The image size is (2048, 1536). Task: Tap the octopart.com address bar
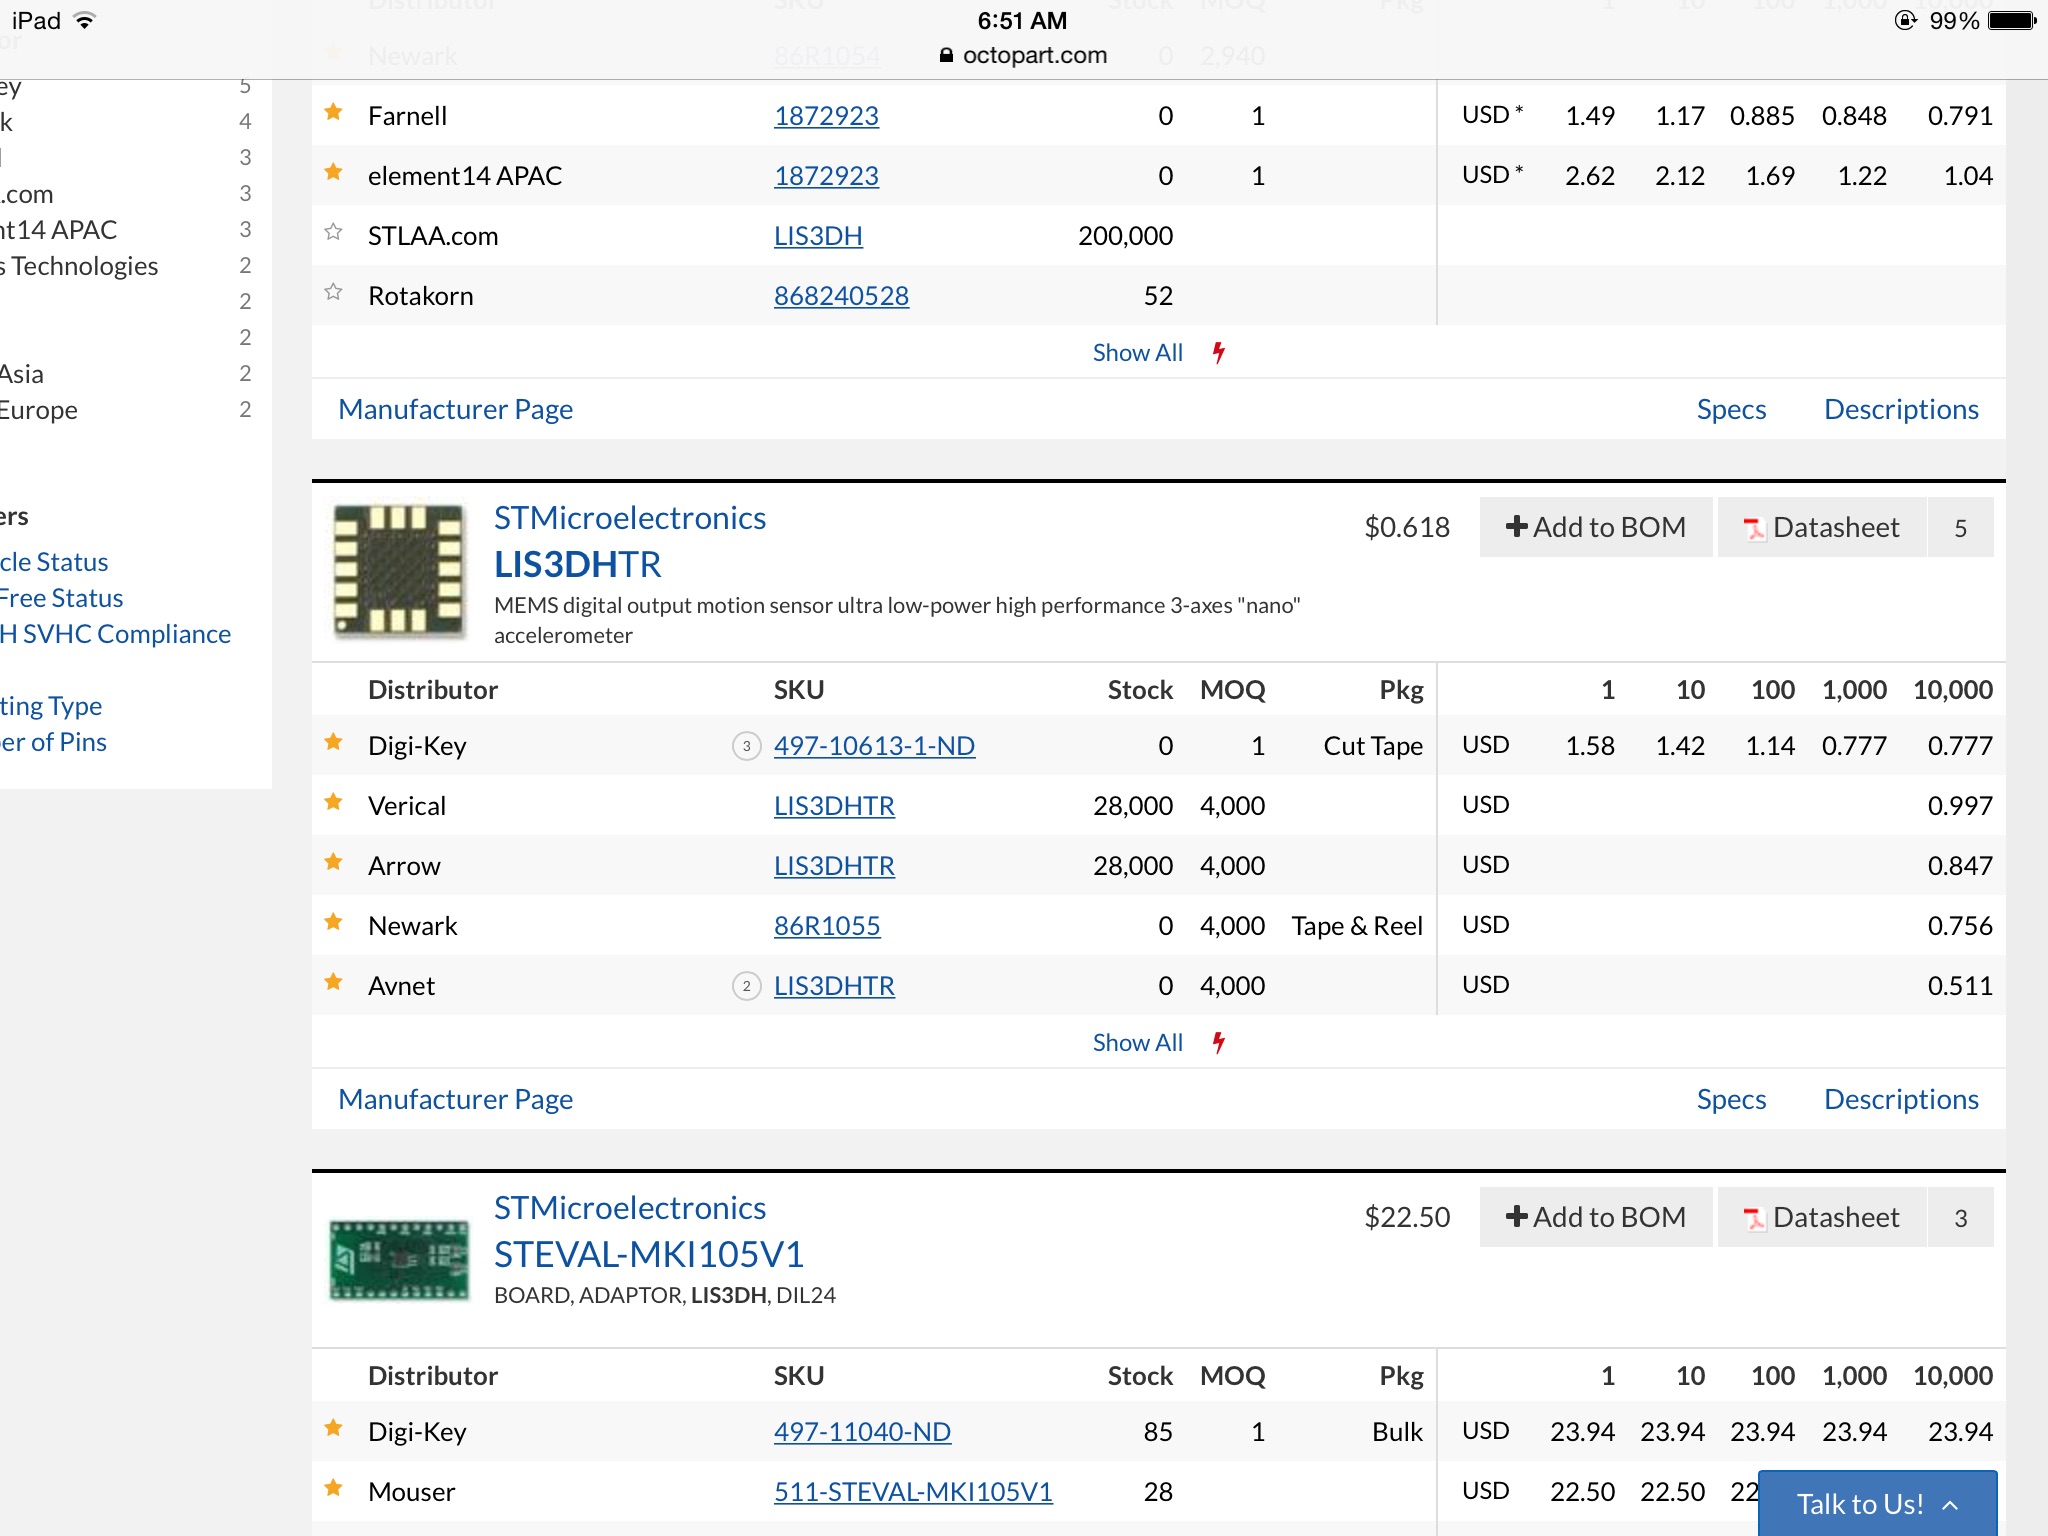coord(1023,56)
